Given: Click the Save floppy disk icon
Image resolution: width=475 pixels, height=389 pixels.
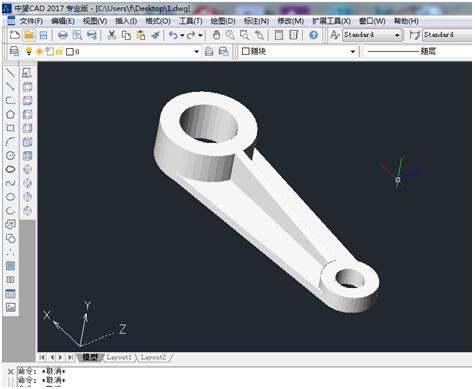Looking at the screenshot, I should point(43,35).
